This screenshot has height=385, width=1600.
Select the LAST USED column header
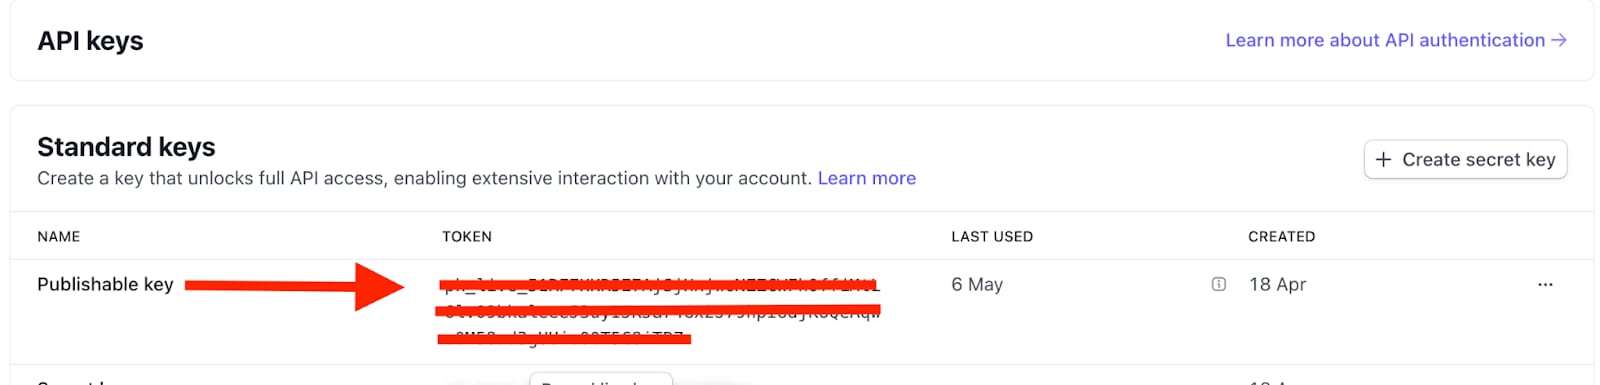[992, 237]
